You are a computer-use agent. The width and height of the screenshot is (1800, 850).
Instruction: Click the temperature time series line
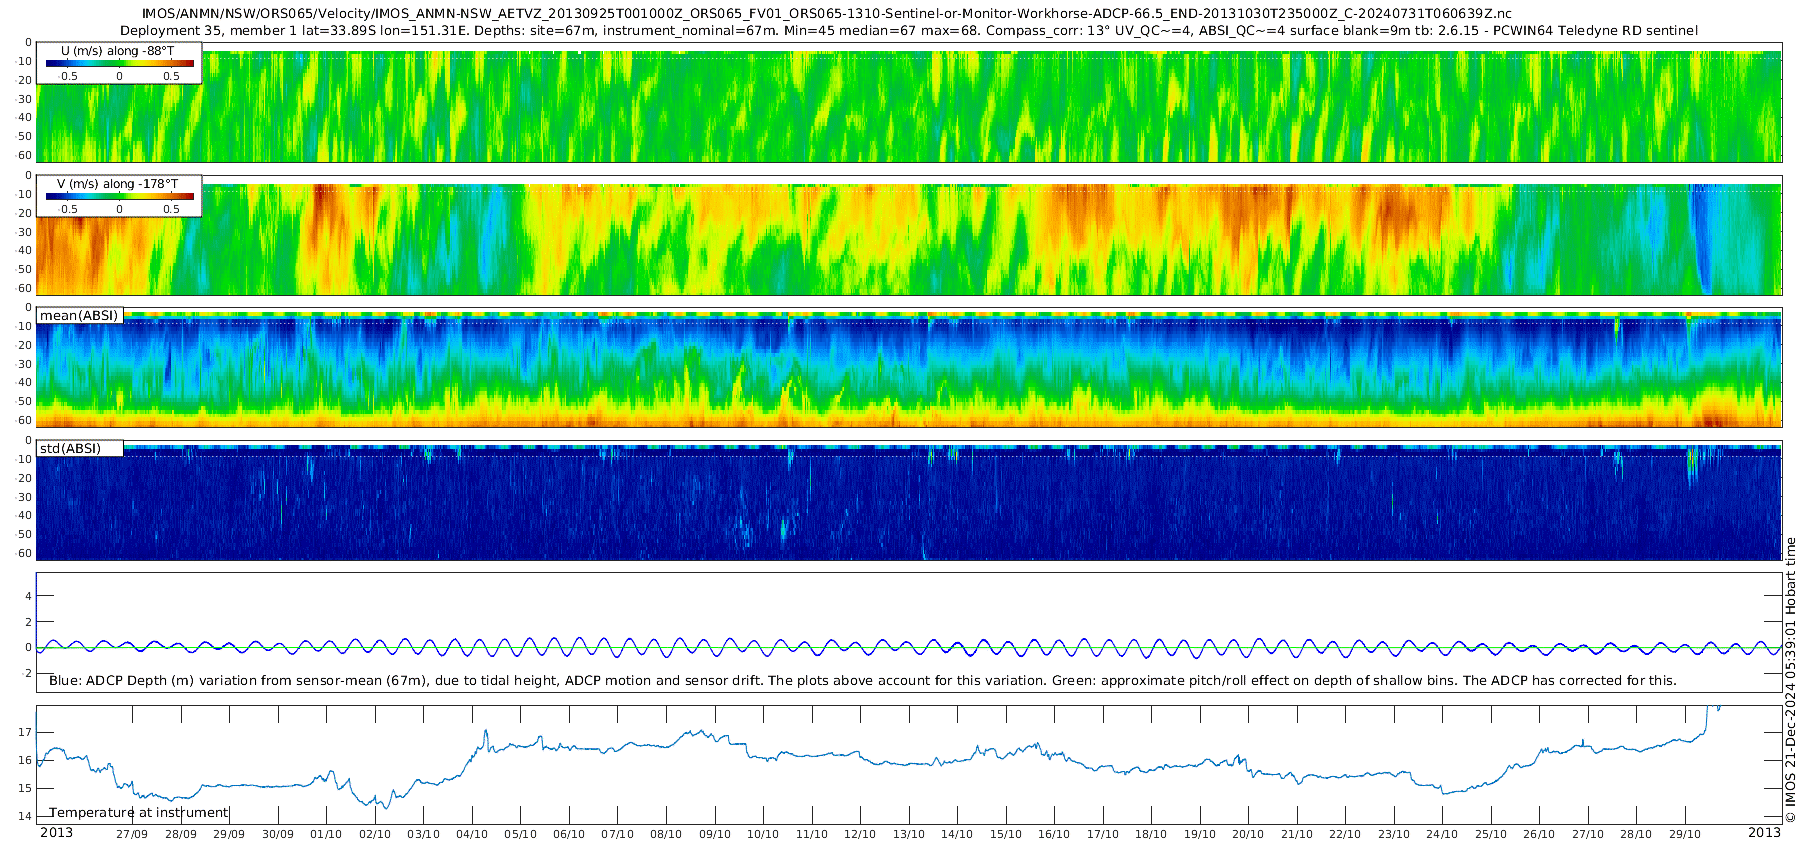pos(909,765)
